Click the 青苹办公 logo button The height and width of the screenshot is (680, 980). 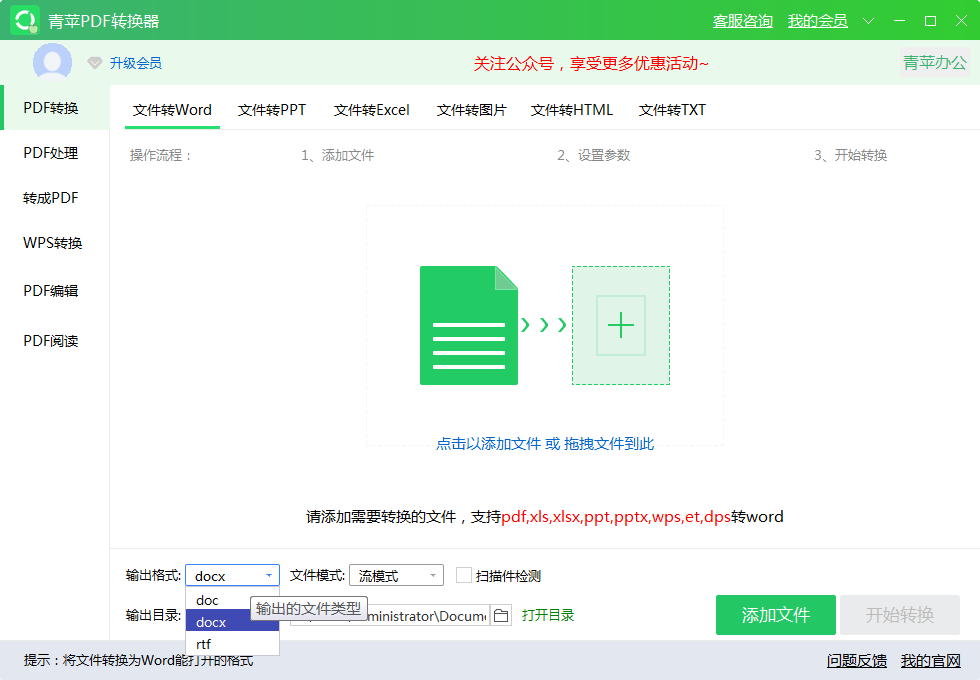[935, 63]
